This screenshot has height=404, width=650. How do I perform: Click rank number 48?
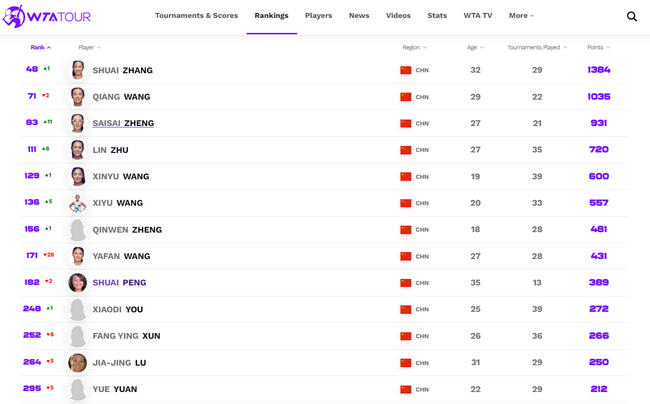click(x=32, y=69)
